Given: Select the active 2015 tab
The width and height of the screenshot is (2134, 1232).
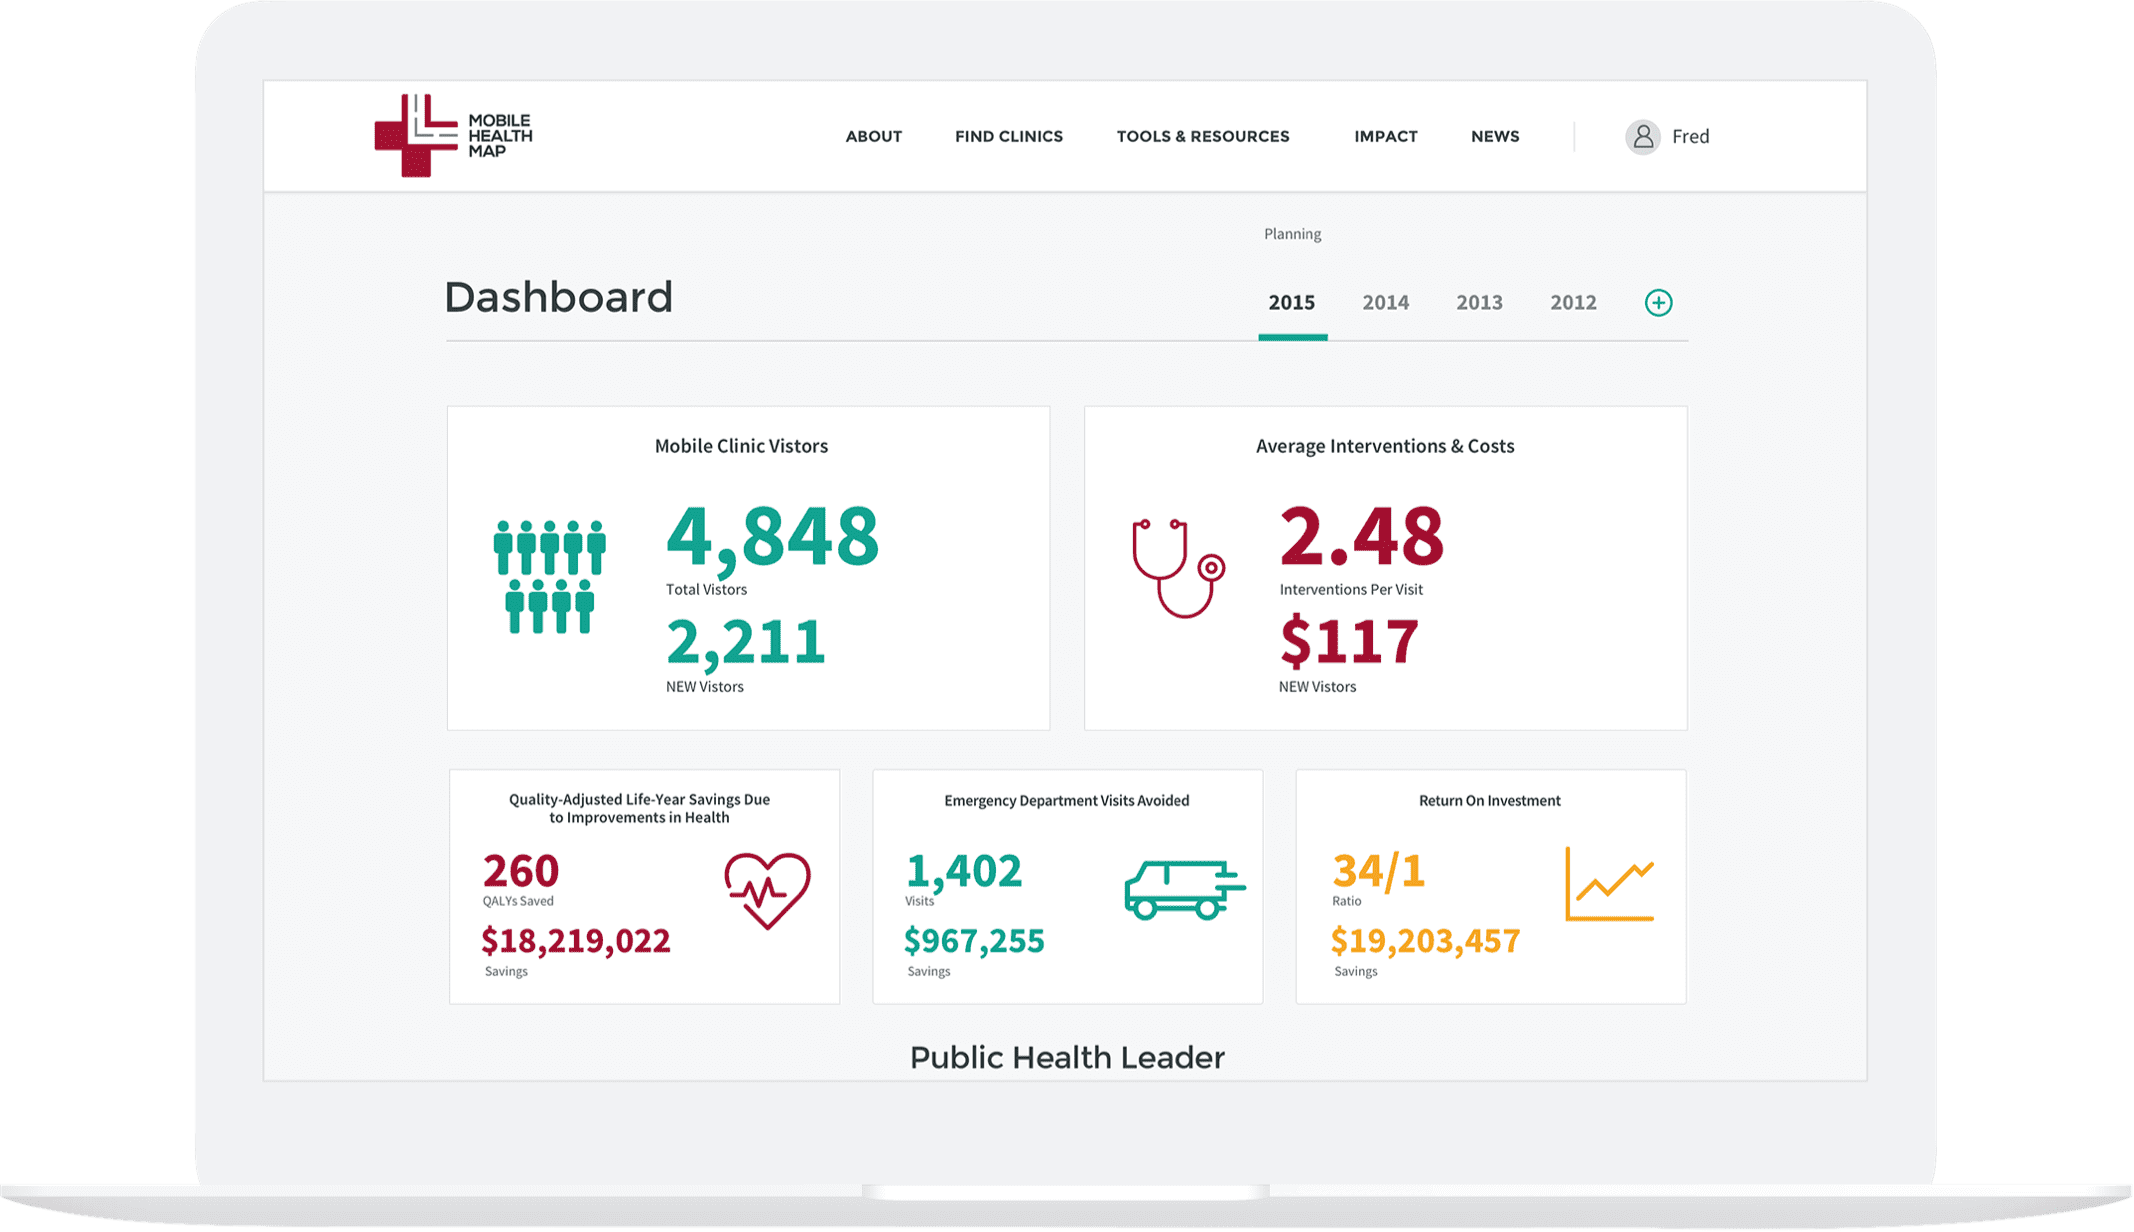Looking at the screenshot, I should (1291, 303).
